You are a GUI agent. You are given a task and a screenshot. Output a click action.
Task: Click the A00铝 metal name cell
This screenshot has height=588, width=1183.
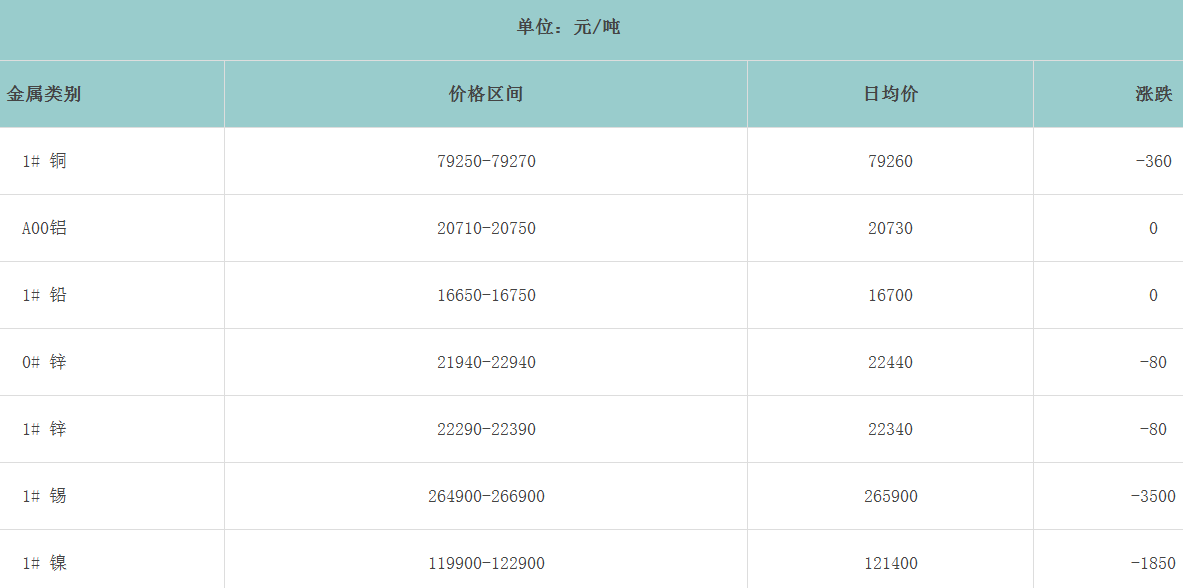point(44,228)
